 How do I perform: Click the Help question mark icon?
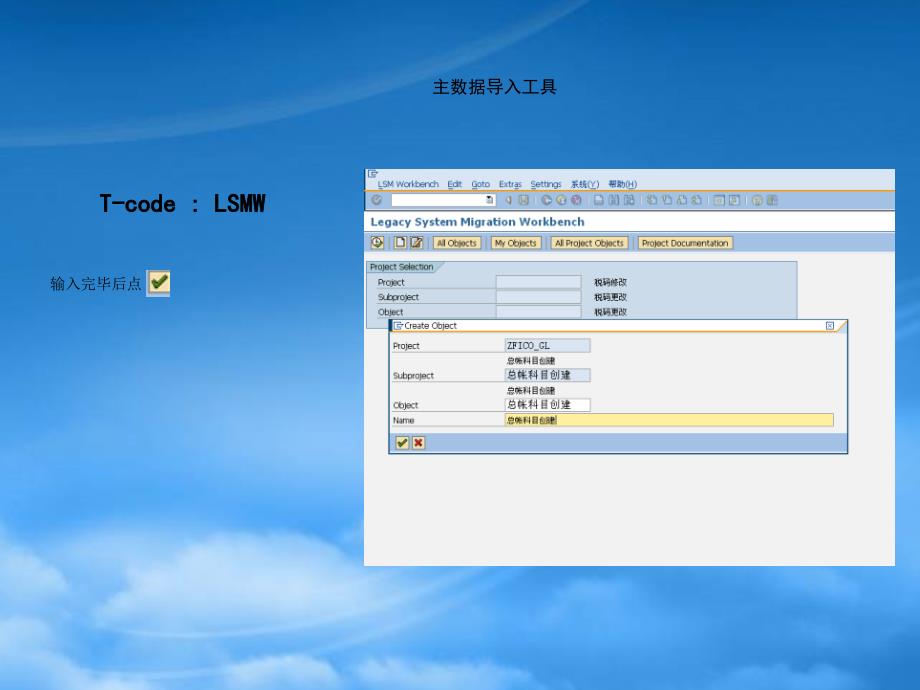point(757,200)
